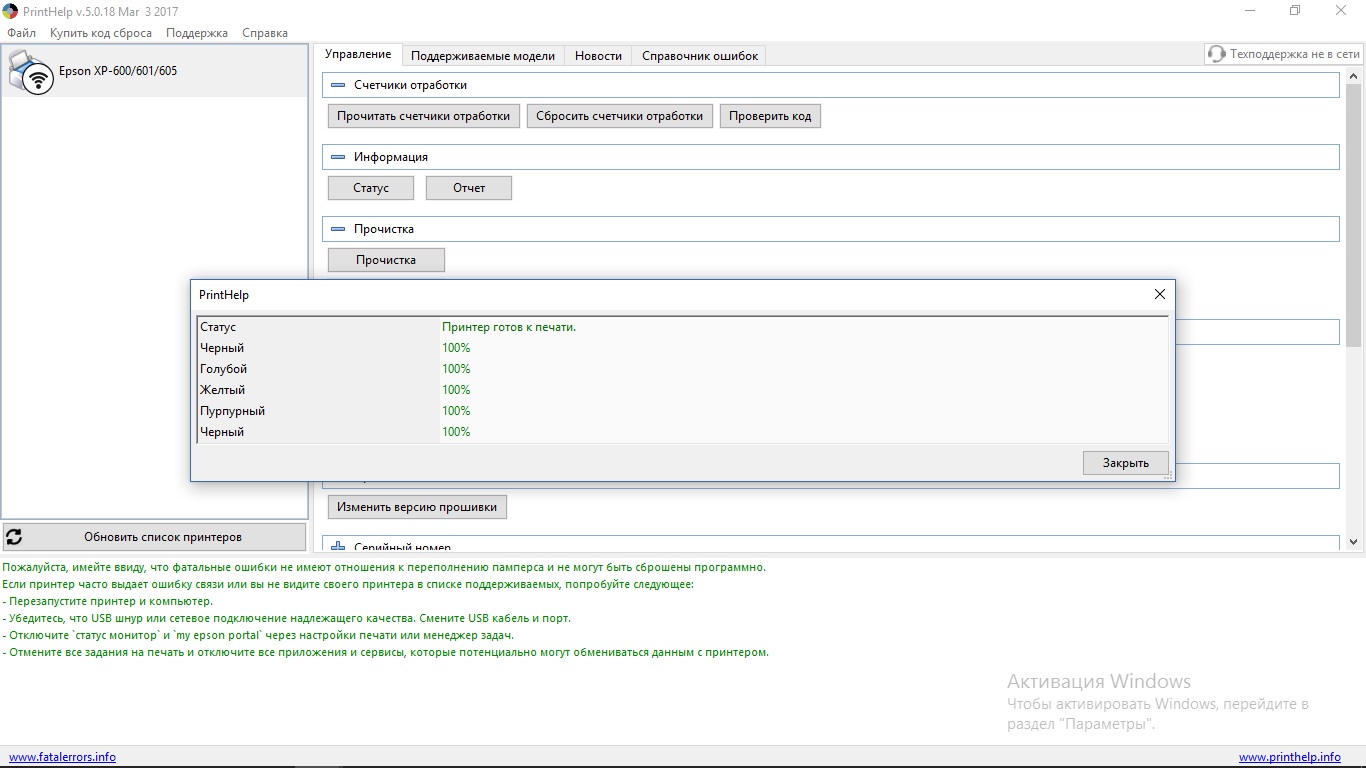The image size is (1366, 768).
Task: Close the PrintHelp status dialog with X
Action: click(x=1160, y=294)
